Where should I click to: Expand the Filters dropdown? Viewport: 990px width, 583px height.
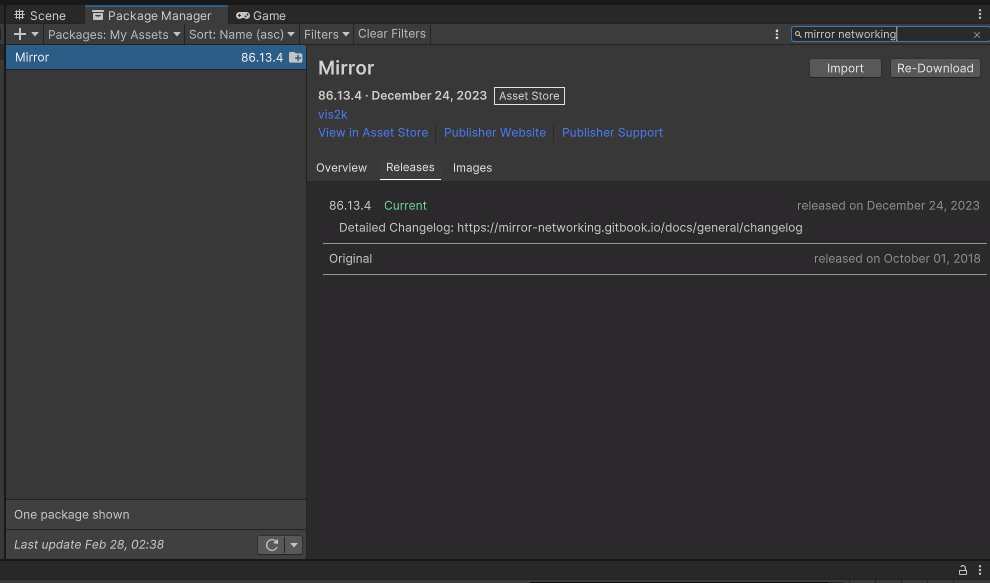(327, 34)
